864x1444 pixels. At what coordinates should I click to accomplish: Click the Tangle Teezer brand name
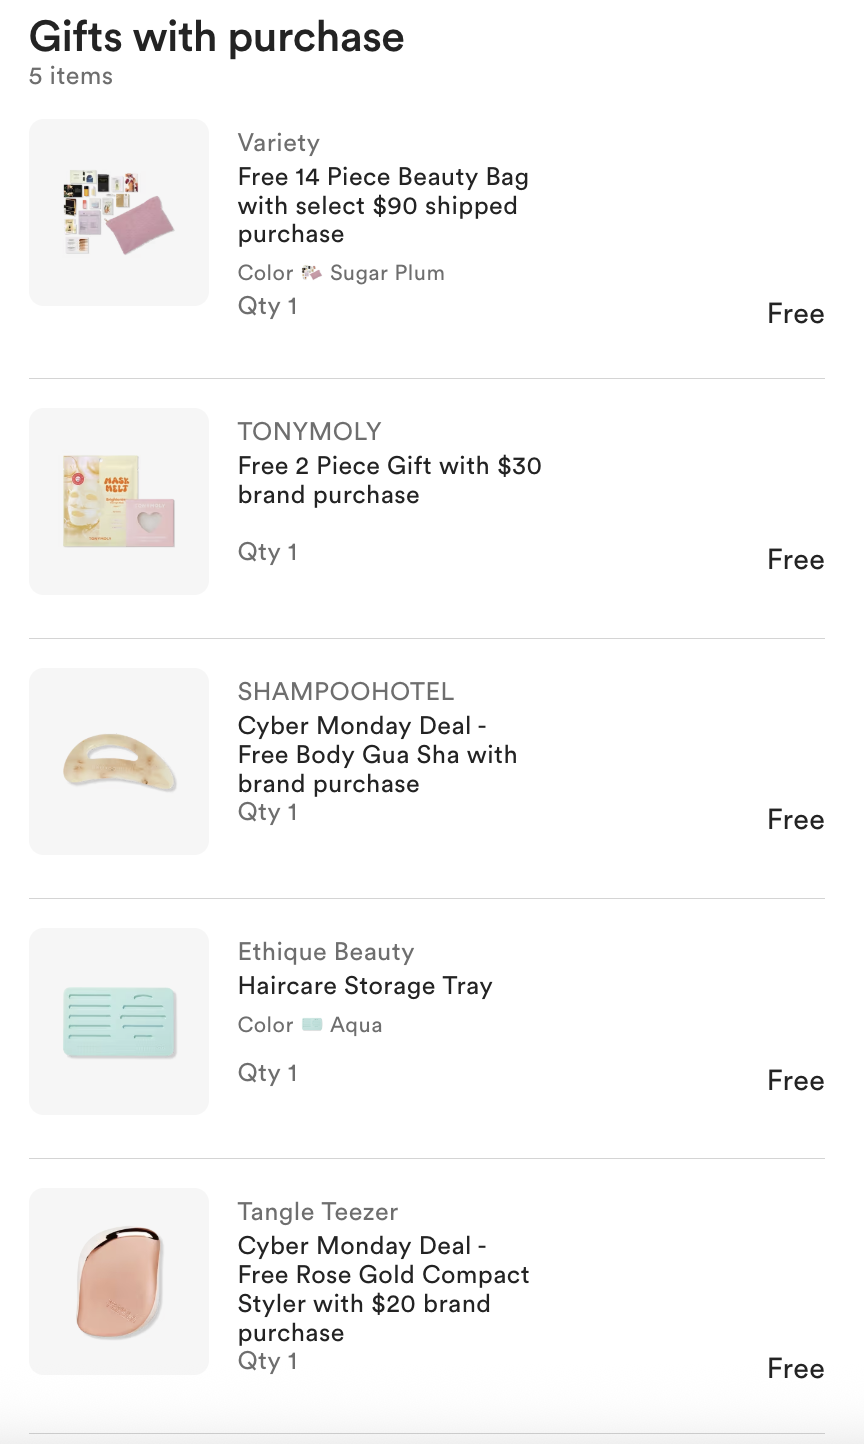point(317,1212)
